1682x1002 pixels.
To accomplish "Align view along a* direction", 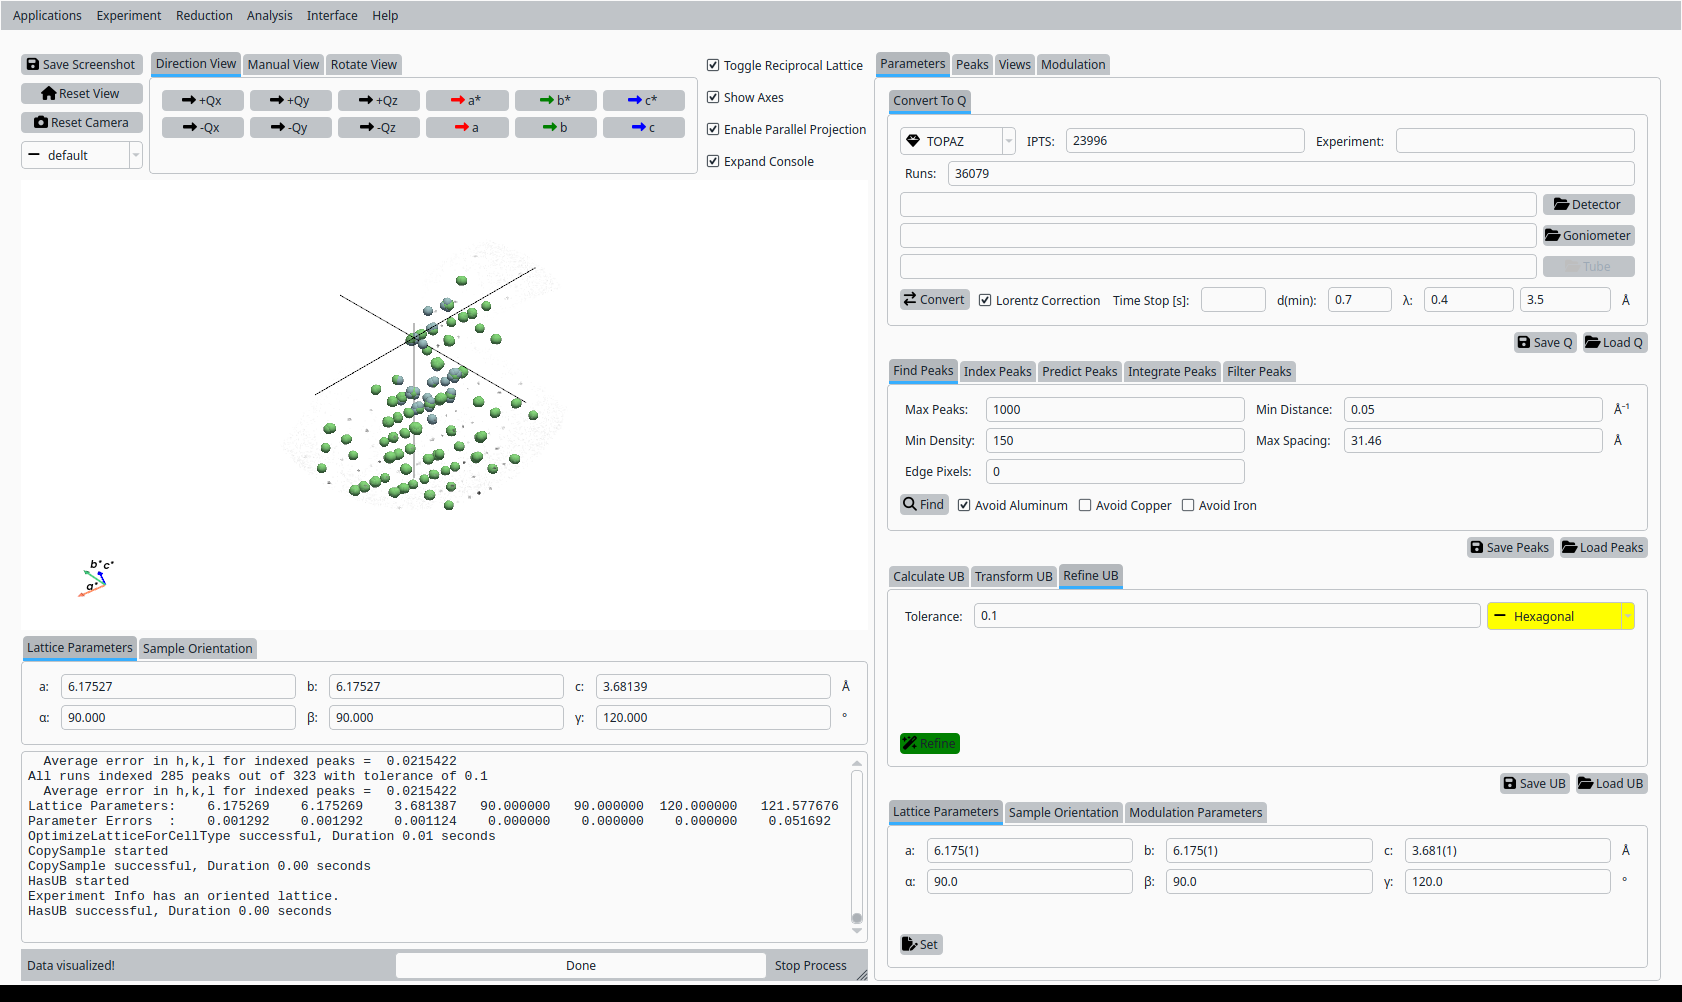I will tap(466, 101).
